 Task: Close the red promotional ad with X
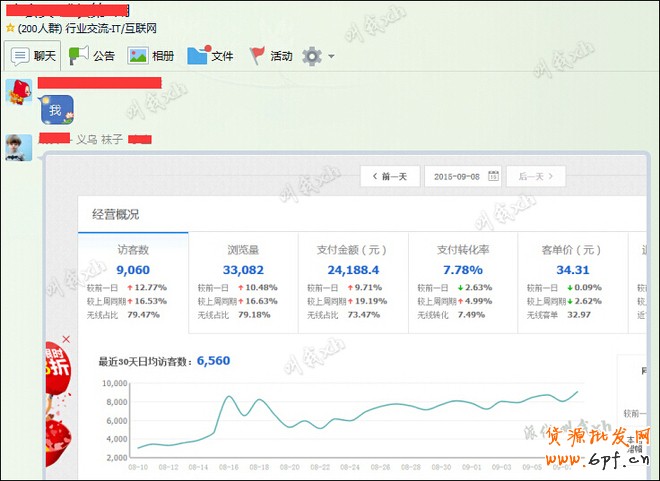tap(67, 340)
